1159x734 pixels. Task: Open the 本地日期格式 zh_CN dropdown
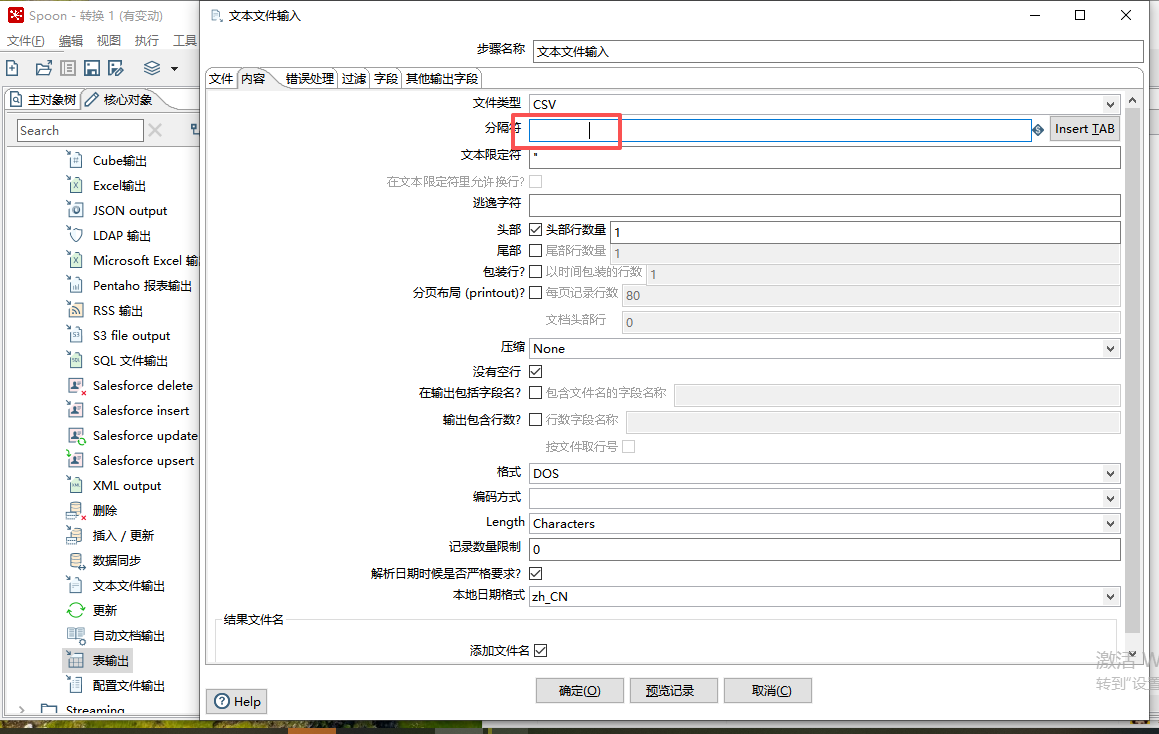824,597
